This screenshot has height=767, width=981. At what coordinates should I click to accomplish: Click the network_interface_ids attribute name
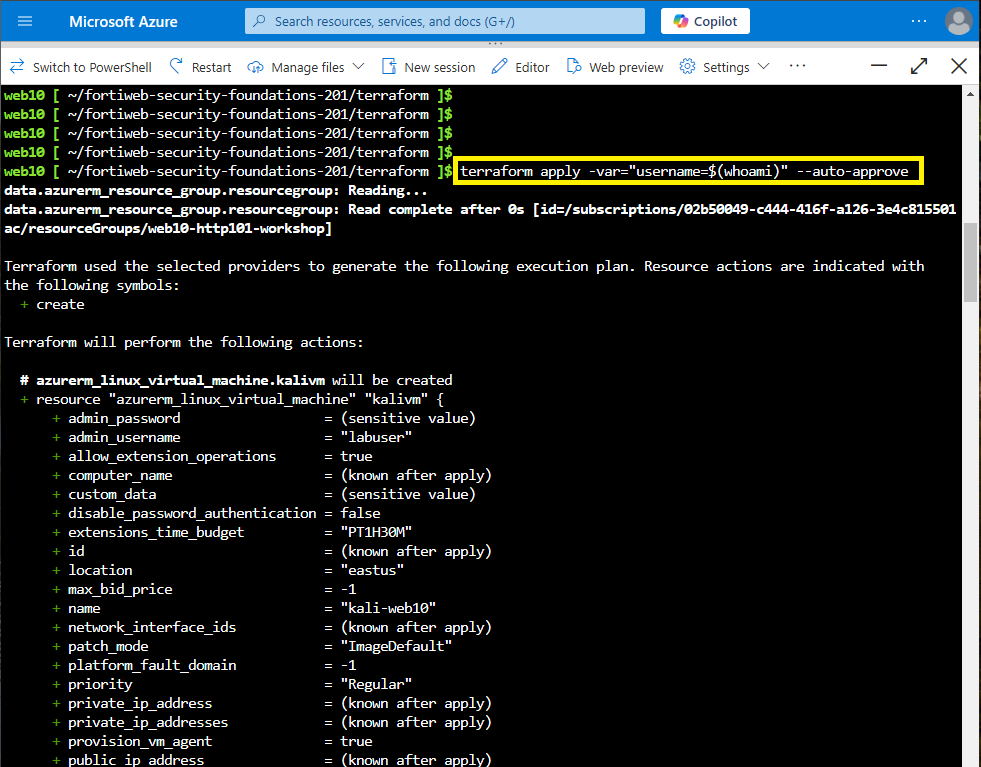pyautogui.click(x=152, y=627)
